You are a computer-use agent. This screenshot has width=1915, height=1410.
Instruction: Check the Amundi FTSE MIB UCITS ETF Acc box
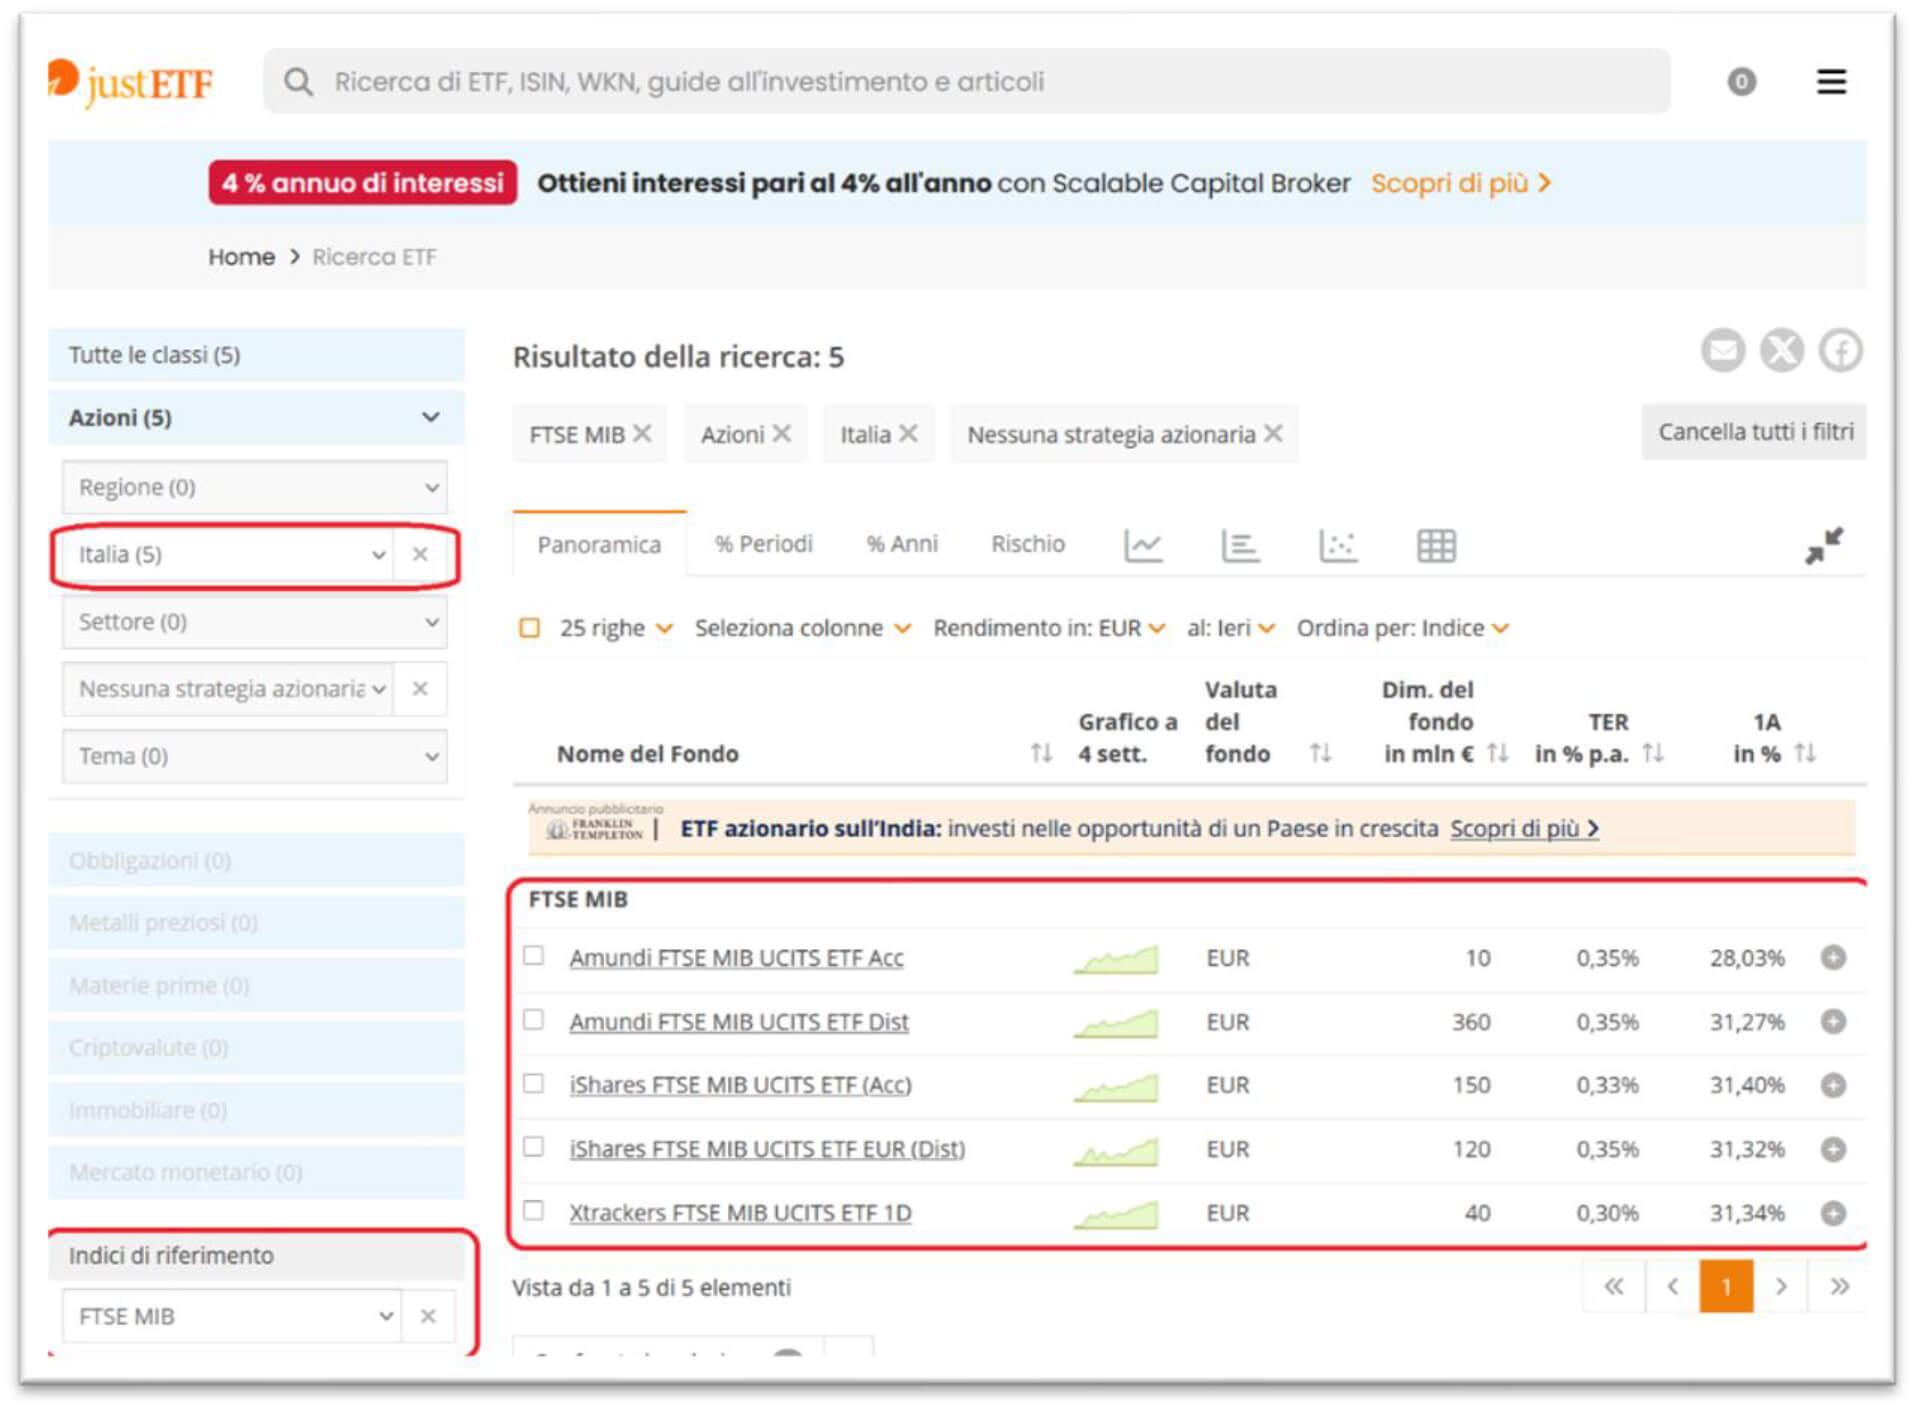coord(534,956)
